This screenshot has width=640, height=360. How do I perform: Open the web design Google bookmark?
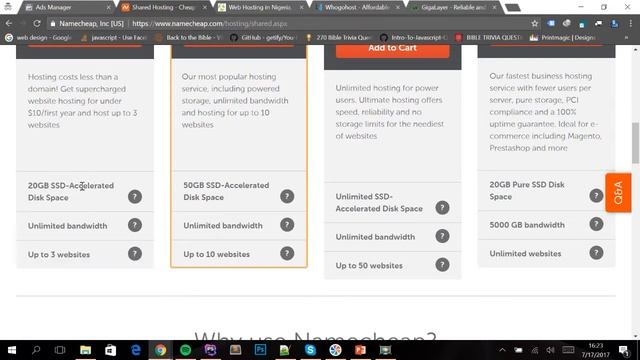(x=39, y=38)
